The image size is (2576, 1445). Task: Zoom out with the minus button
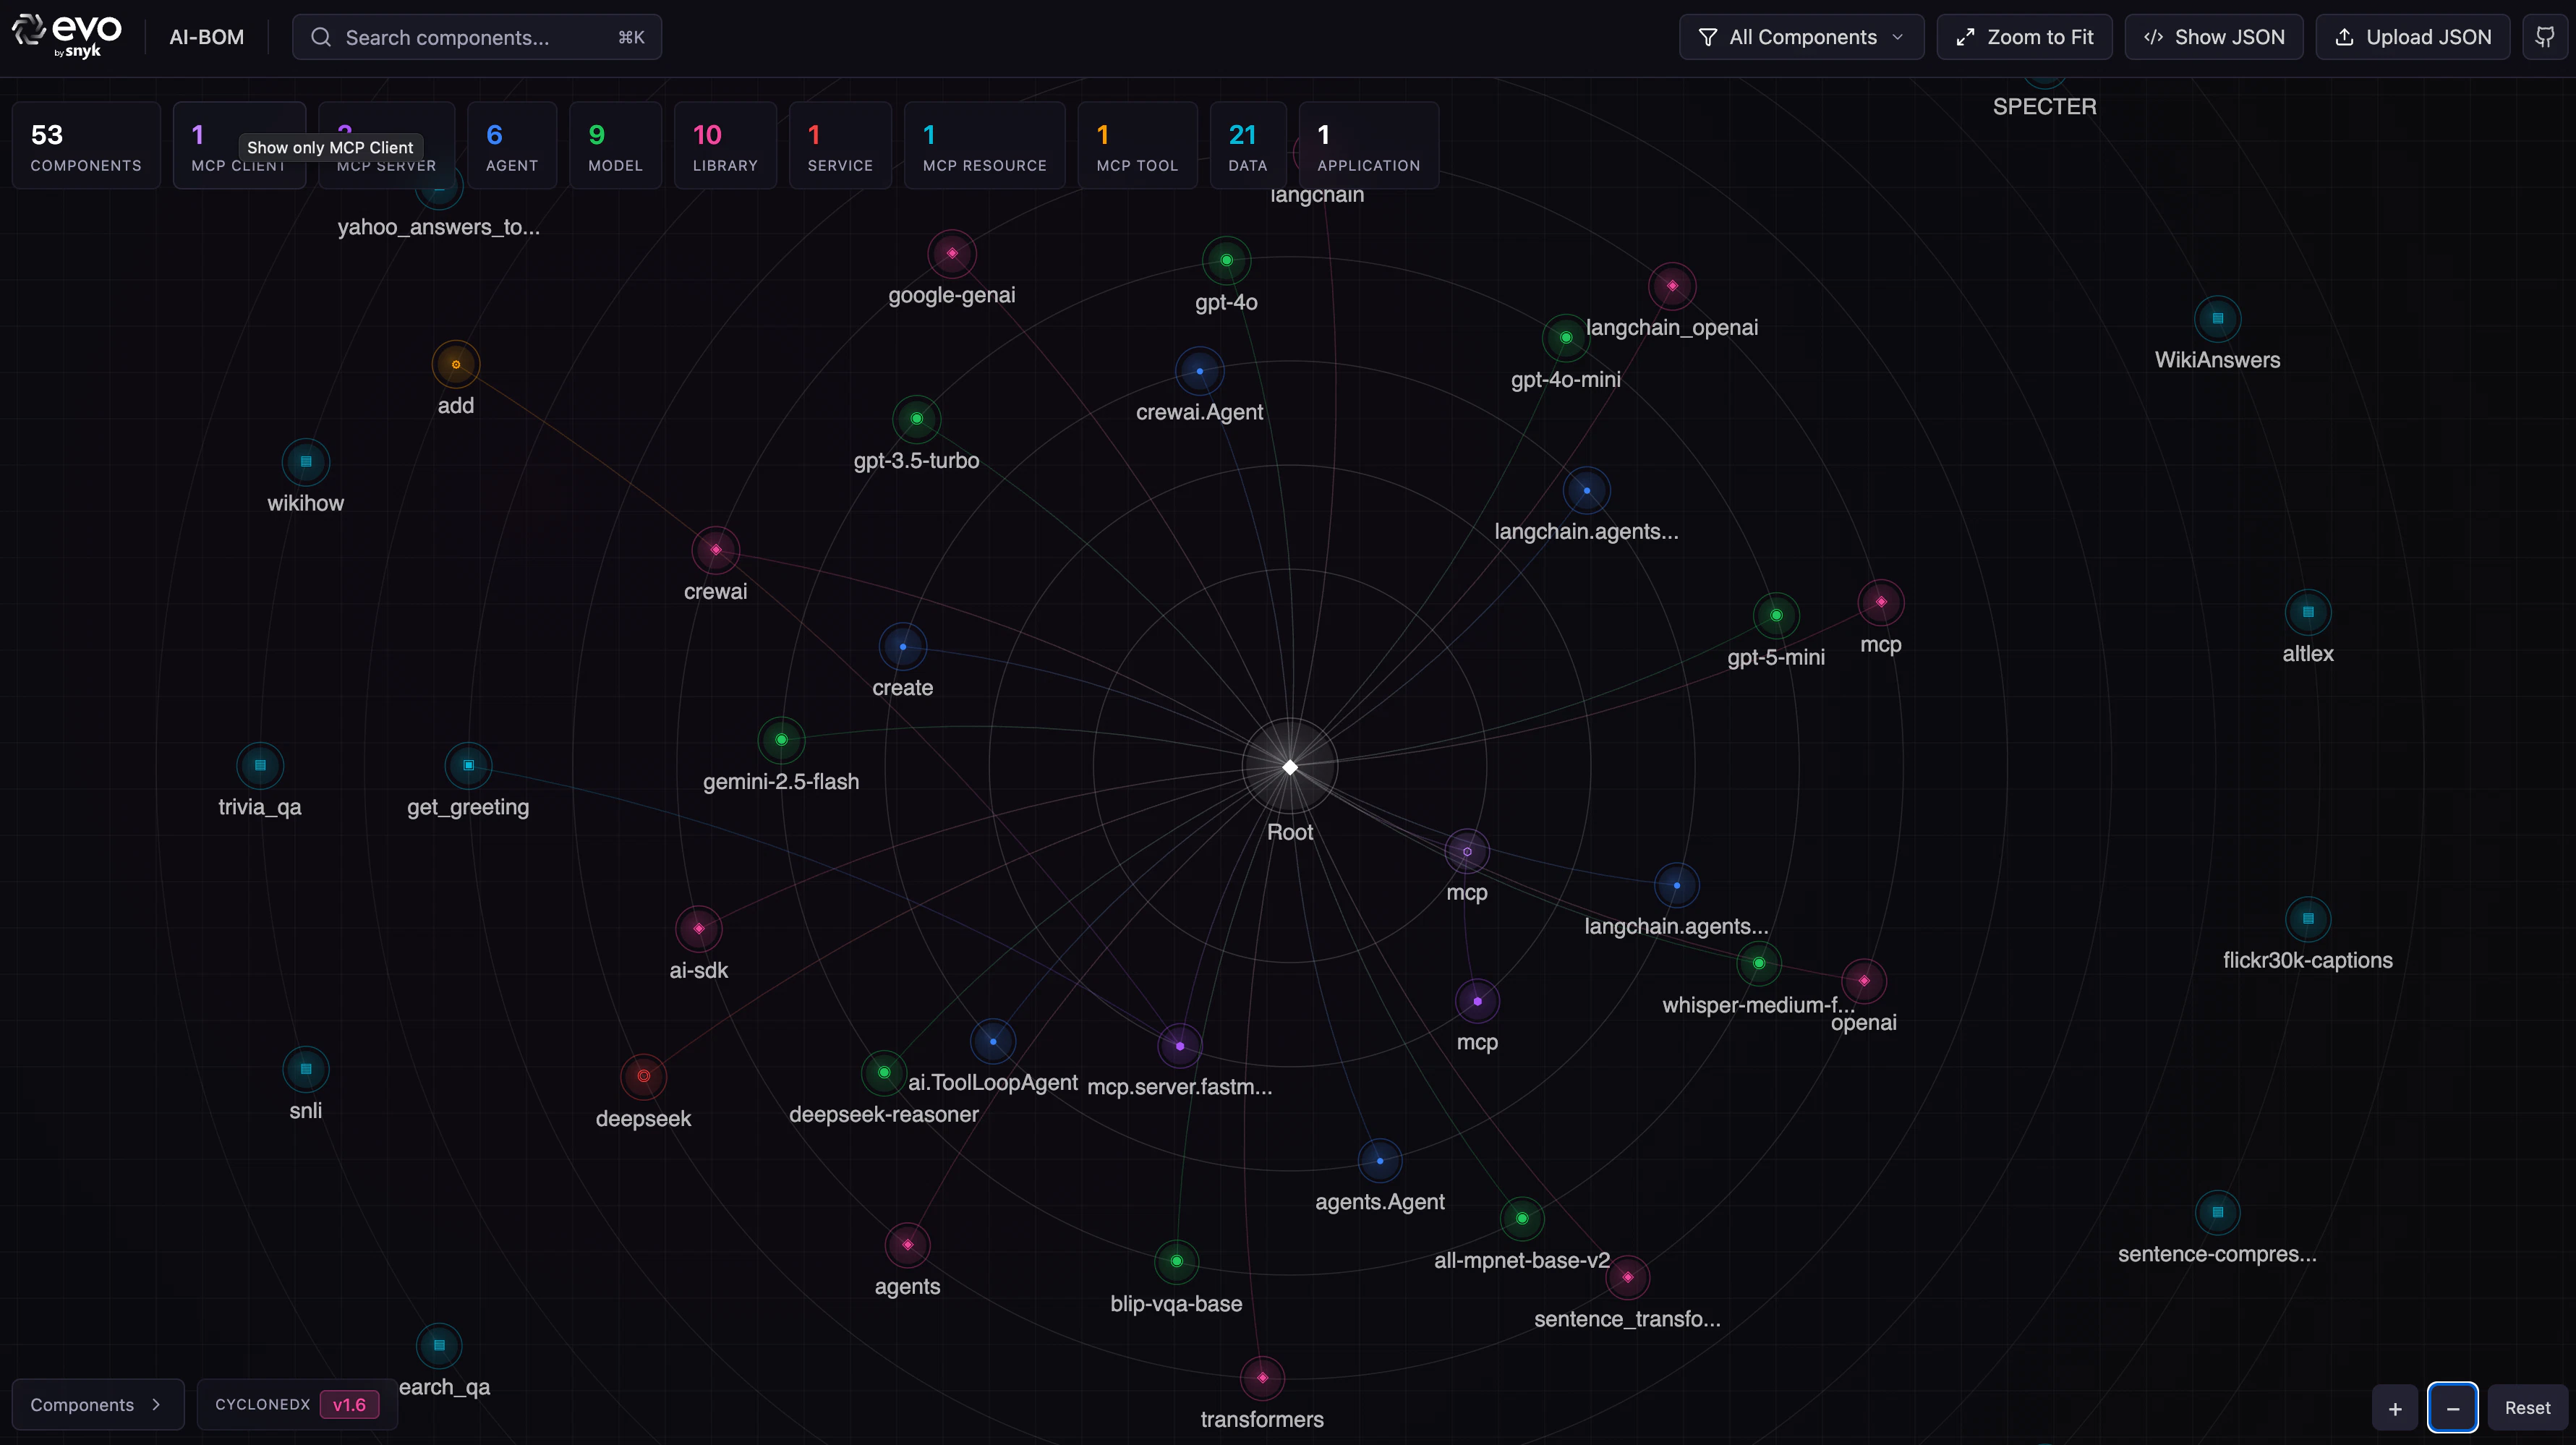[2453, 1407]
